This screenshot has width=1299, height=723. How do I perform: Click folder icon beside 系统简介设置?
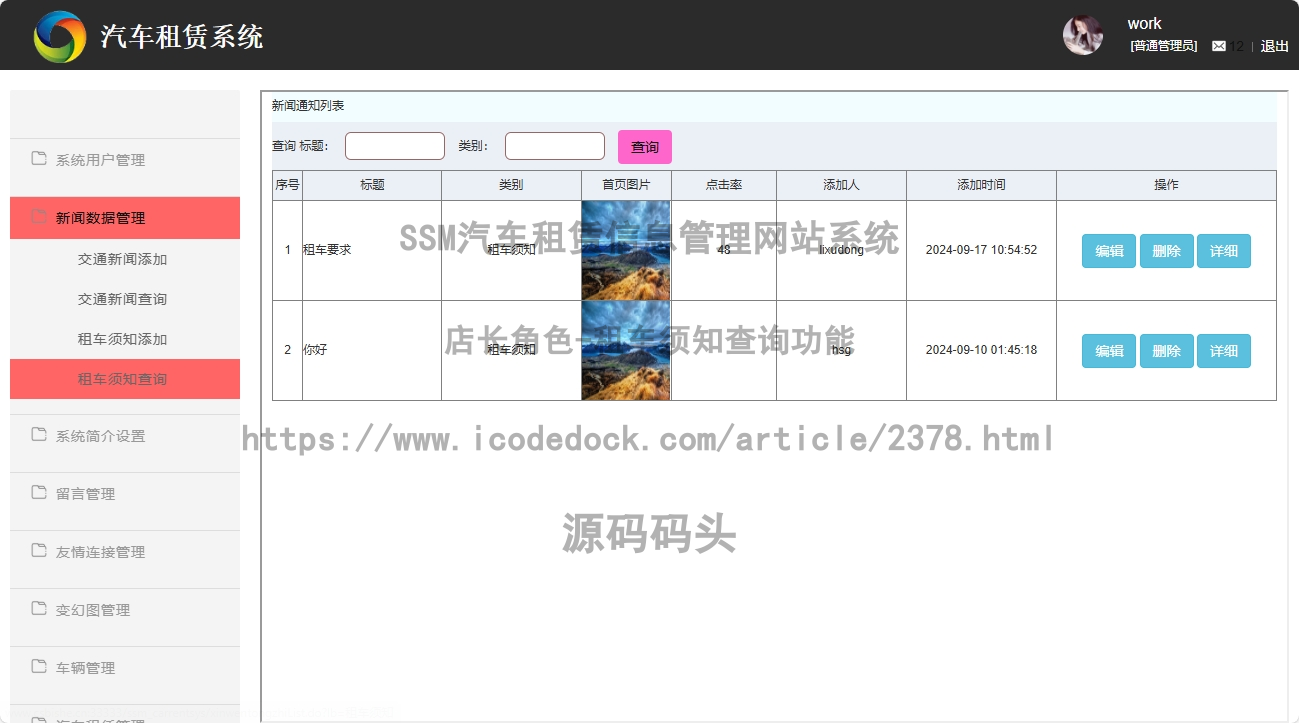[39, 434]
